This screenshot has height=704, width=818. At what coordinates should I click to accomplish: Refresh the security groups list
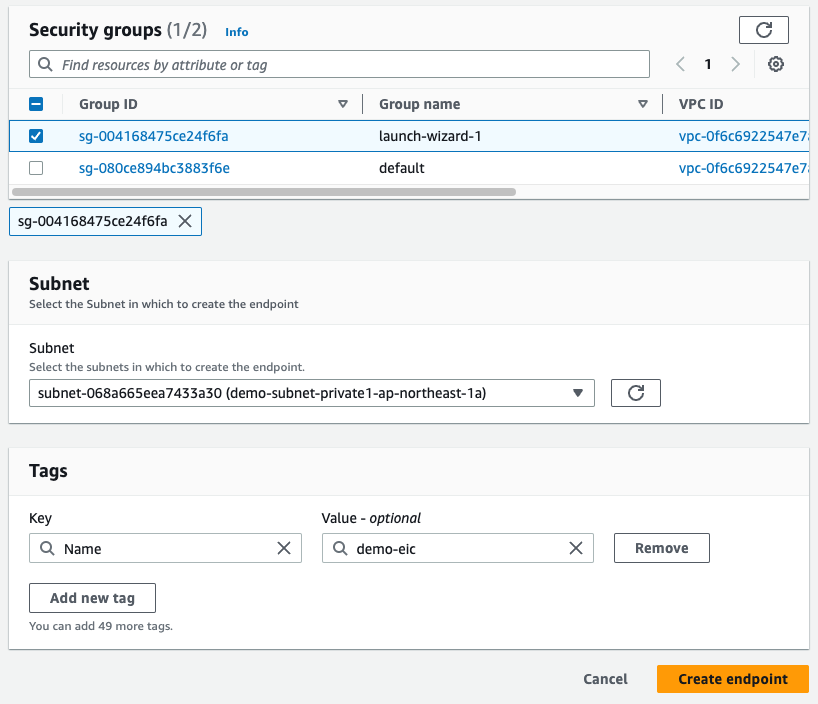click(763, 30)
